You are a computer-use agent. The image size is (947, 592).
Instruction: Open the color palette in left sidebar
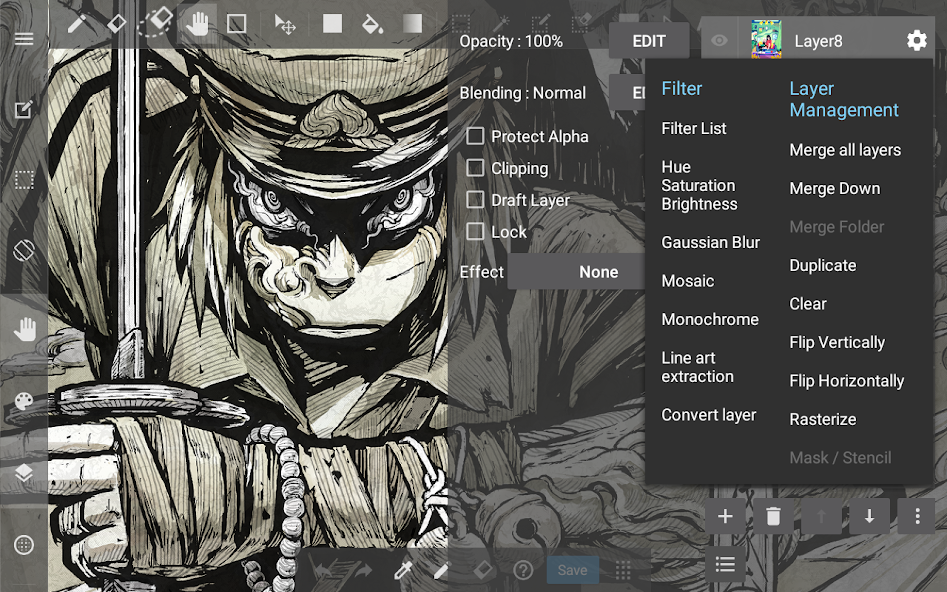[x=24, y=401]
